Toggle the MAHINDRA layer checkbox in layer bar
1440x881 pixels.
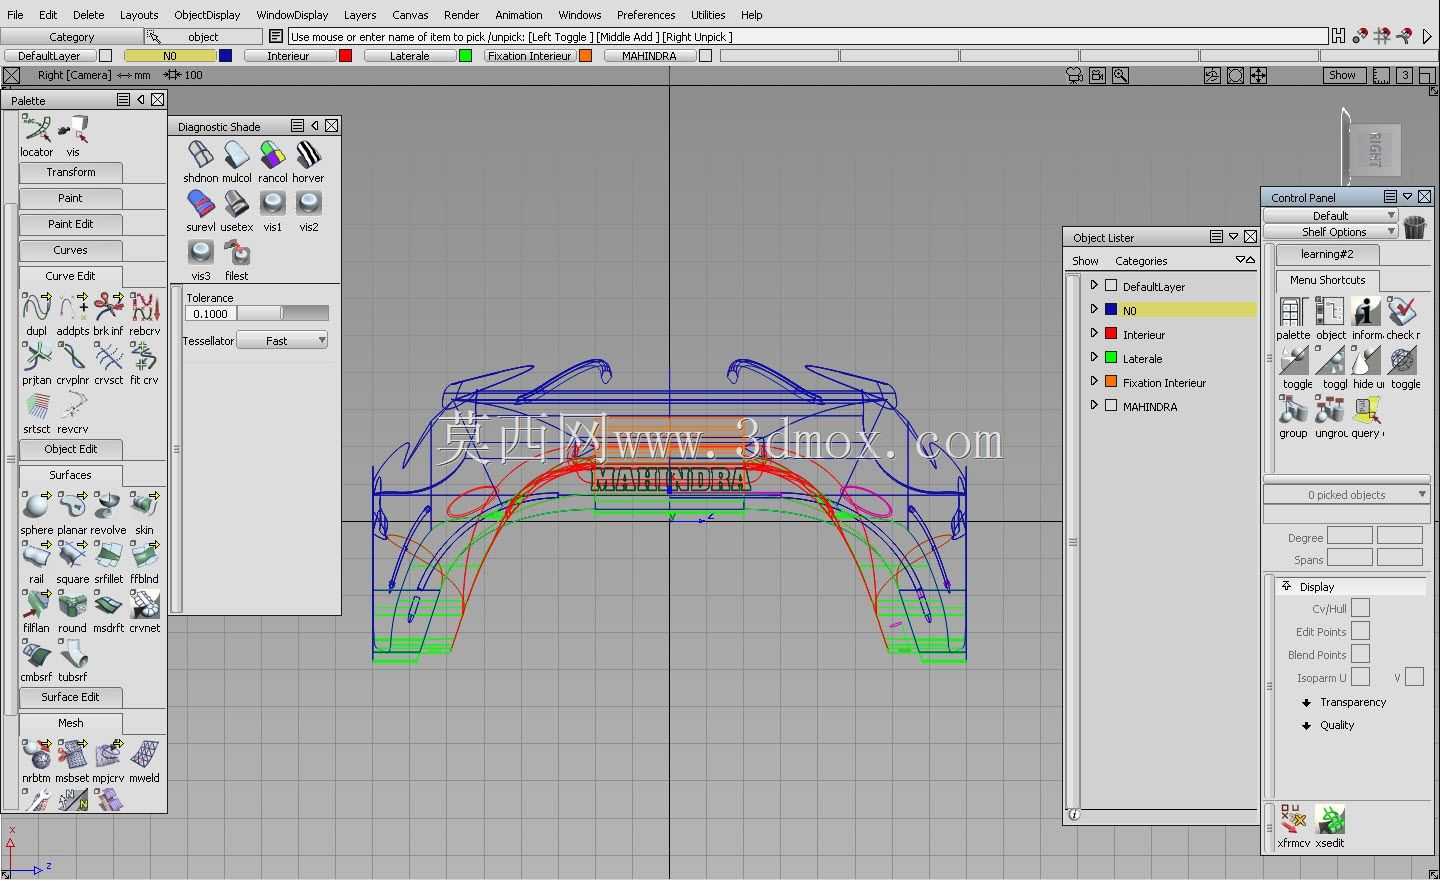(705, 56)
